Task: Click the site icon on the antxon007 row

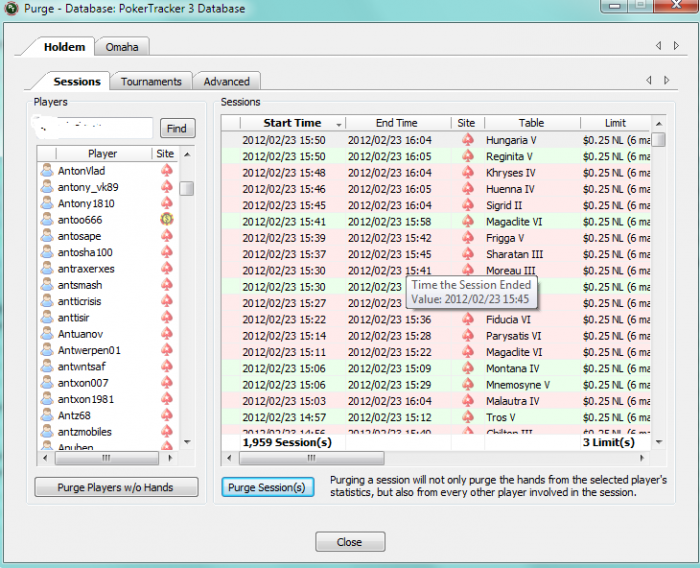Action: tap(167, 383)
